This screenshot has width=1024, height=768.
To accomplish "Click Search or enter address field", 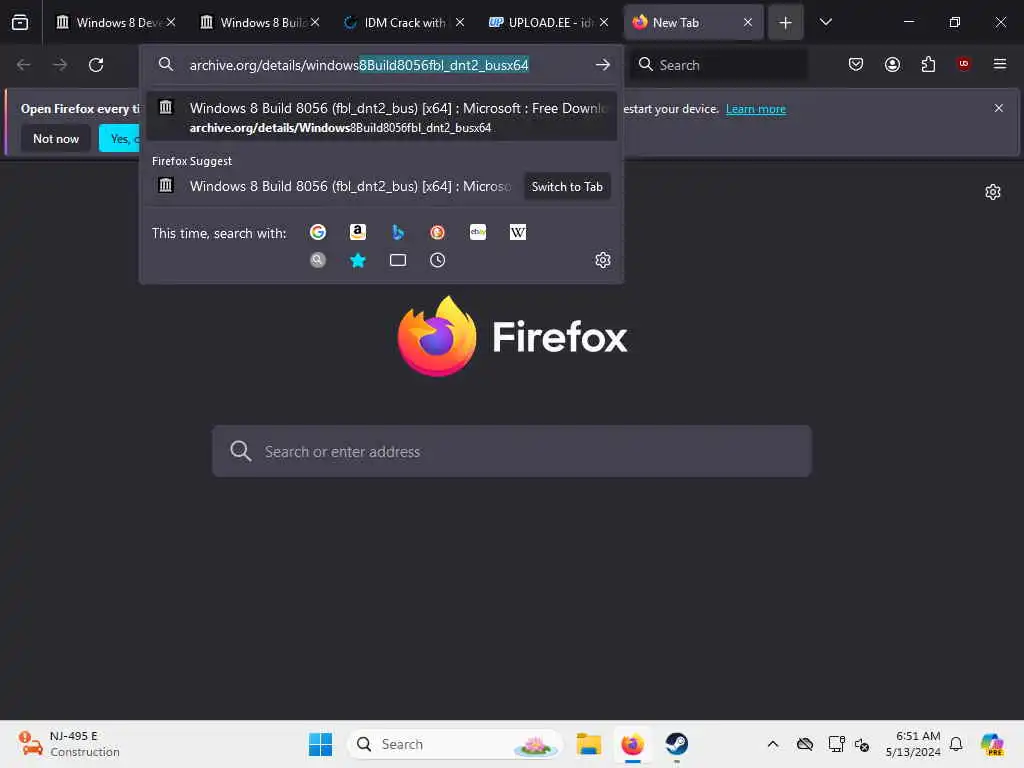I will tap(511, 451).
